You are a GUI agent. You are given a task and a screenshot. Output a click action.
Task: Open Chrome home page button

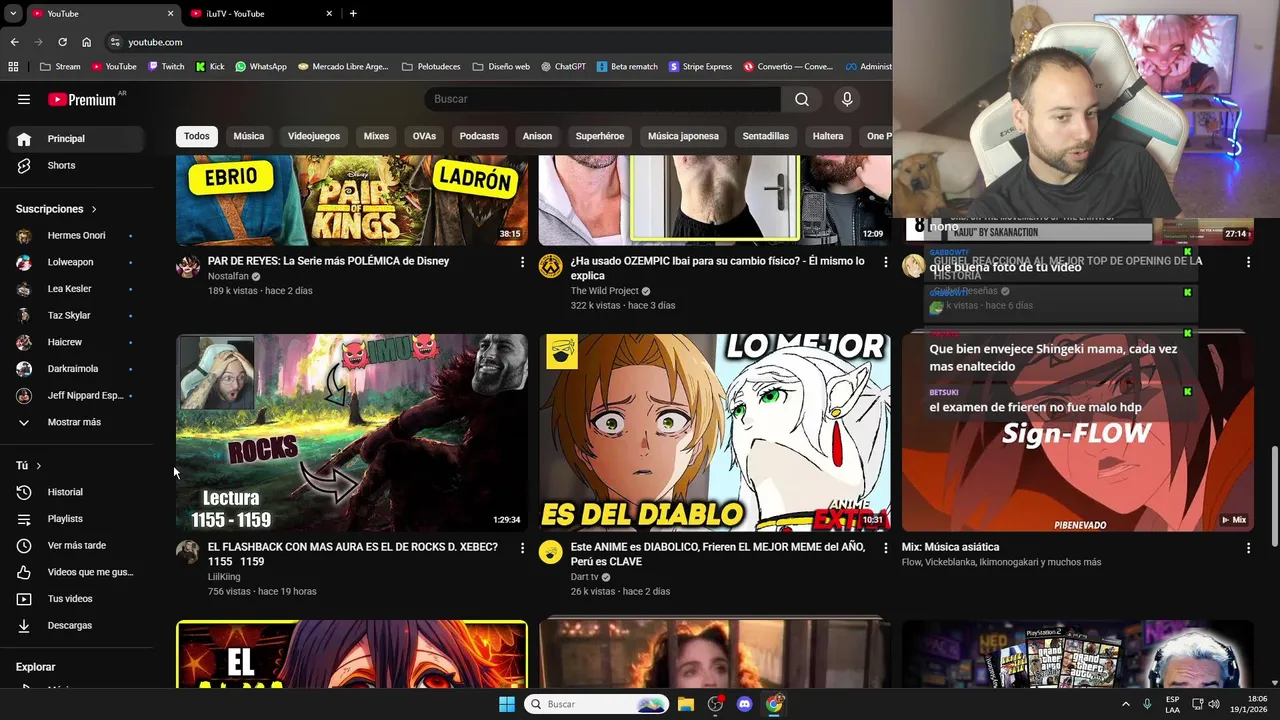tap(87, 42)
